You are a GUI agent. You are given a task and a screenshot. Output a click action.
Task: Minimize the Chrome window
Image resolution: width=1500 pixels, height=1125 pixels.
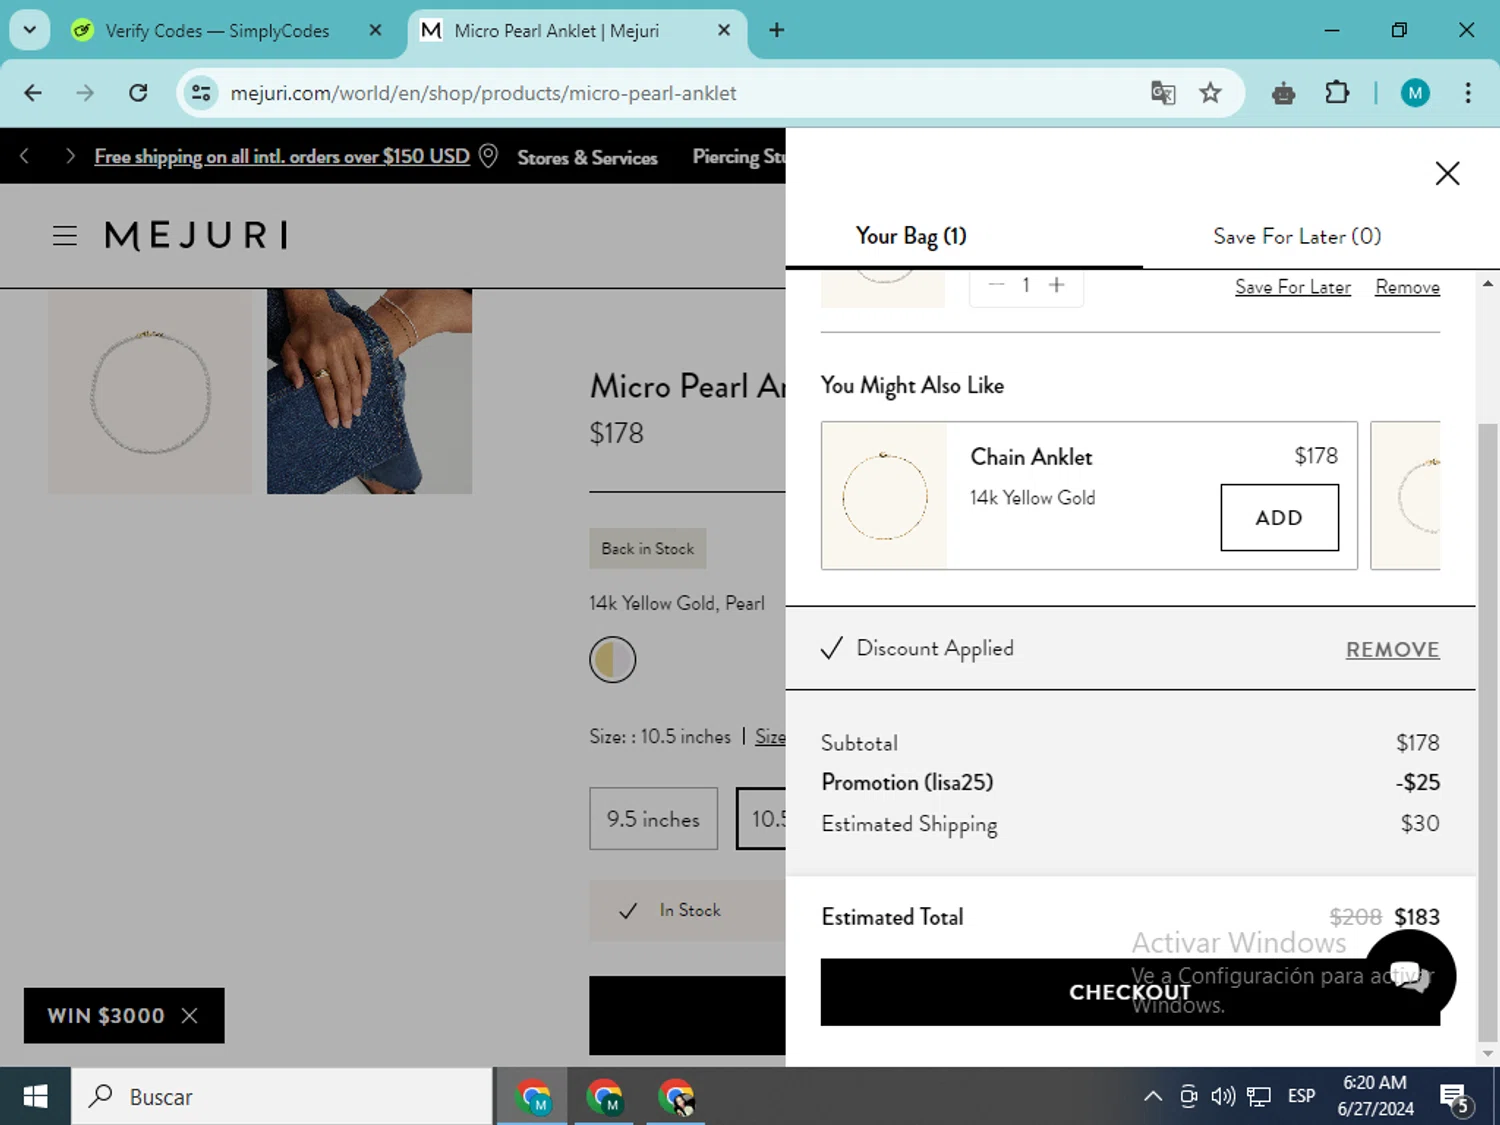(x=1331, y=30)
